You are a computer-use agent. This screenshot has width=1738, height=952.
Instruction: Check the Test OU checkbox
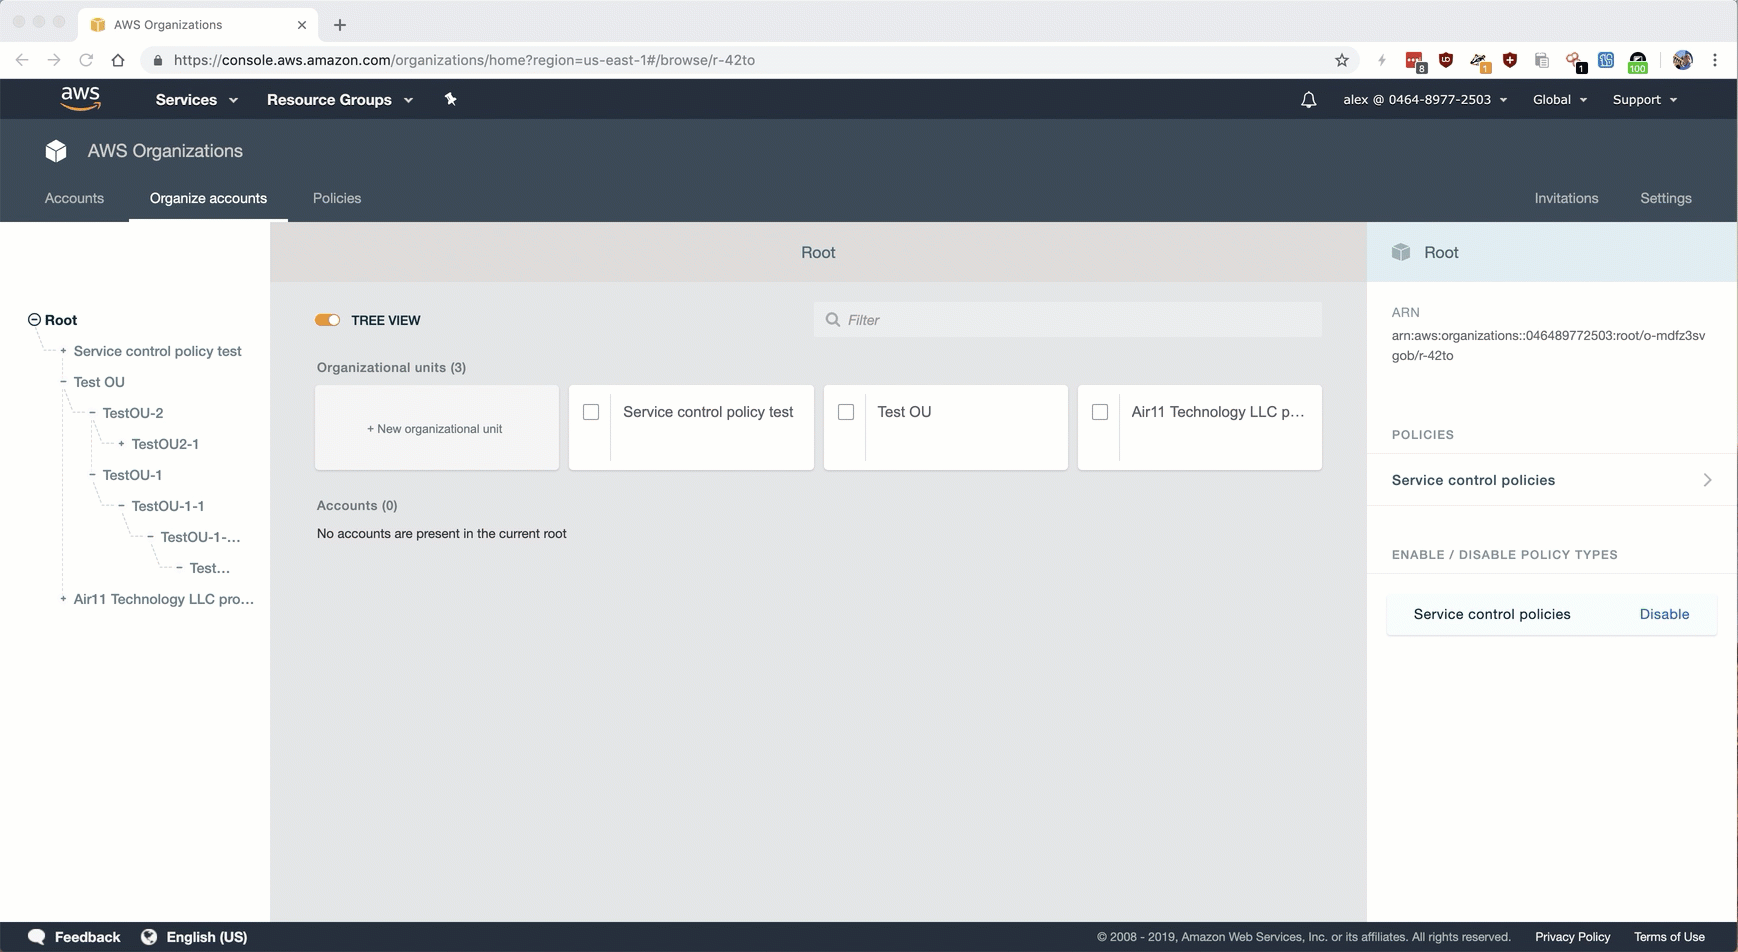click(x=846, y=411)
